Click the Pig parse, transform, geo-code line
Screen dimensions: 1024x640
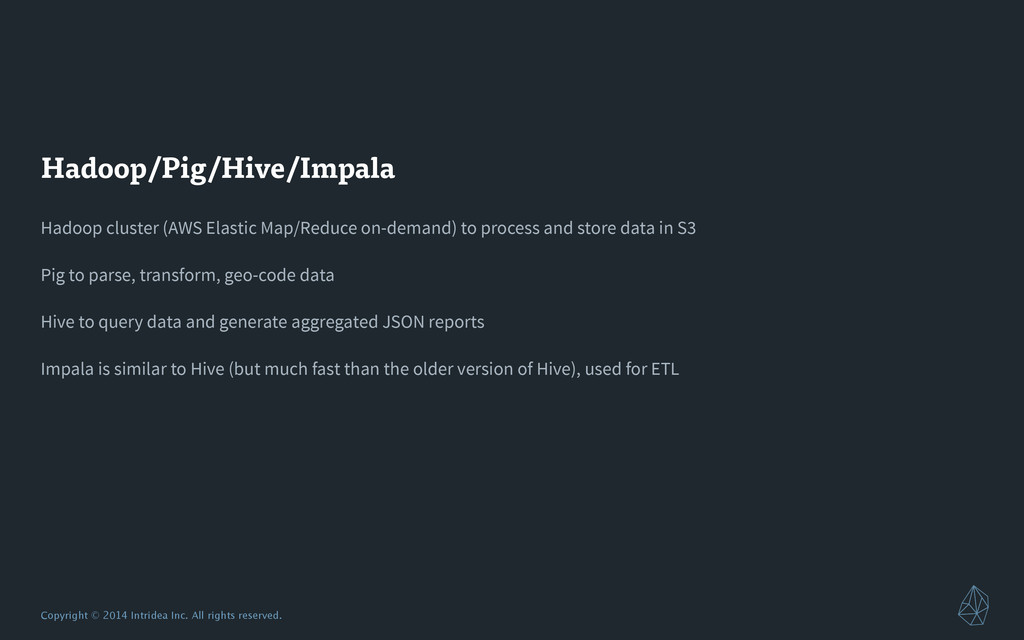[187, 275]
